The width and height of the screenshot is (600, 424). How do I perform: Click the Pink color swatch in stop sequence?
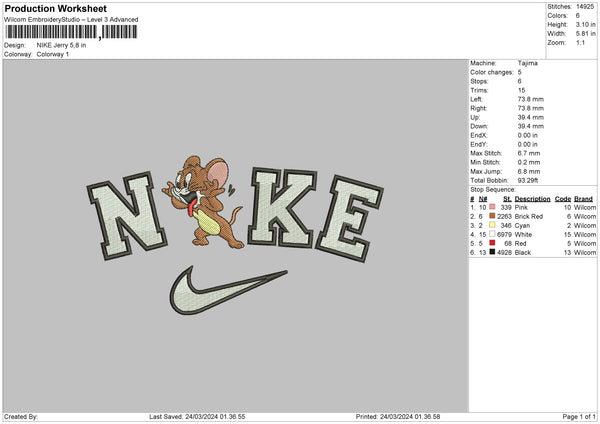pyautogui.click(x=492, y=207)
